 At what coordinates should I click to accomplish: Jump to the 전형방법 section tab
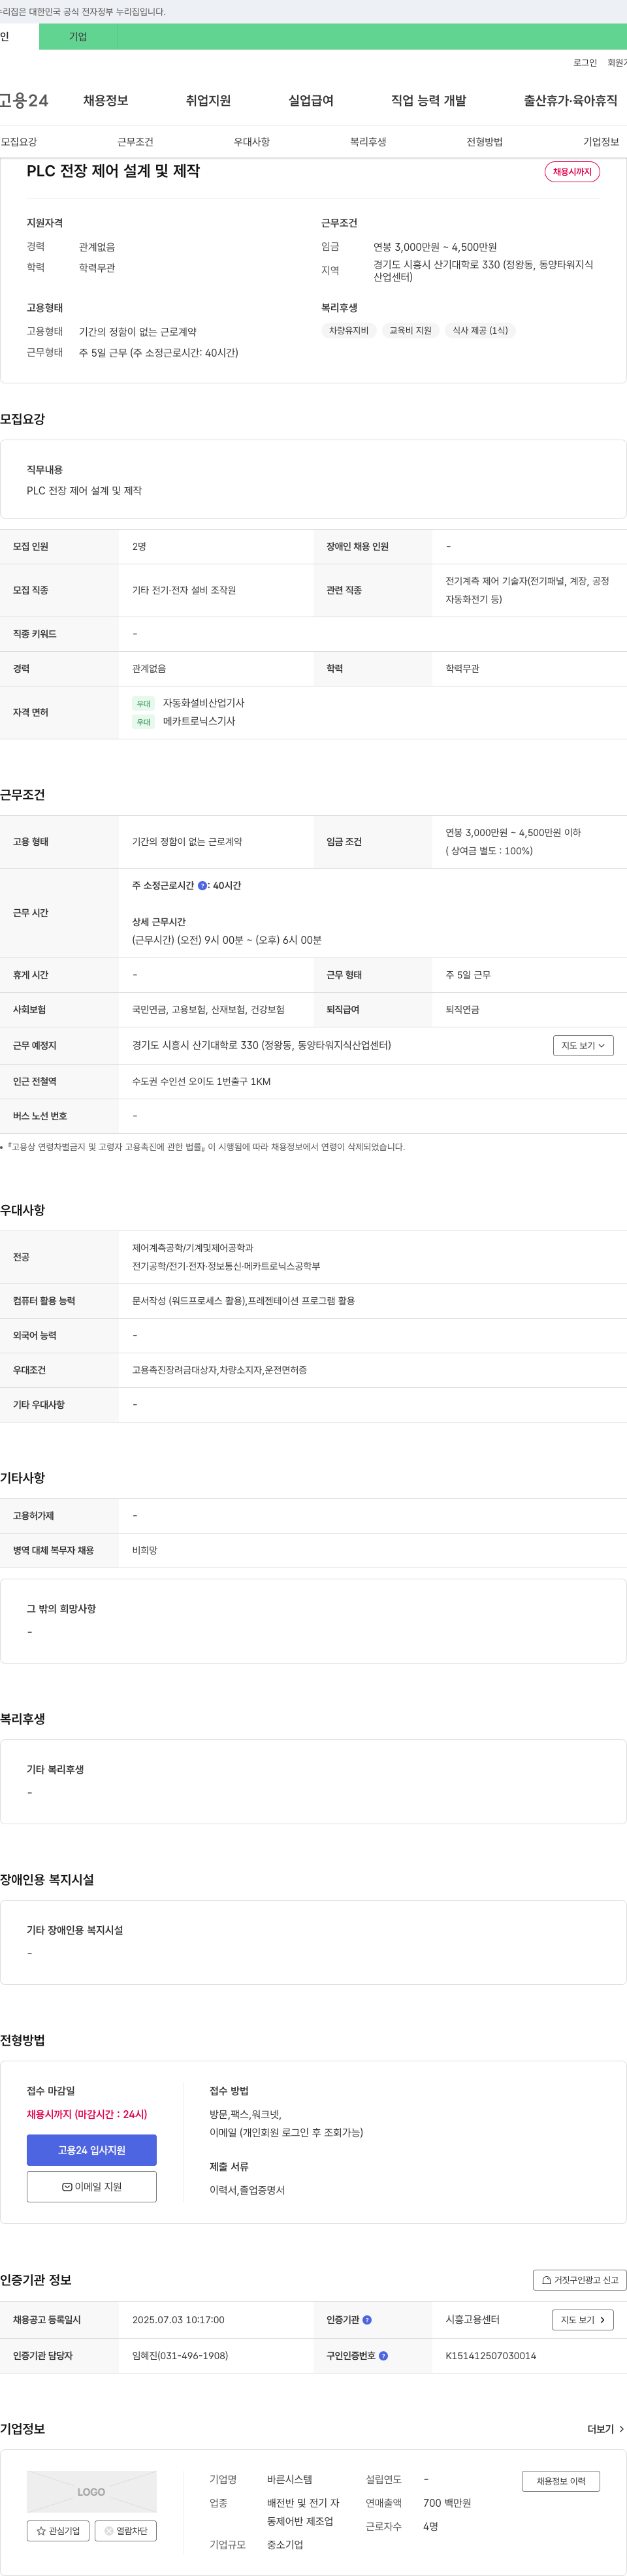point(485,142)
